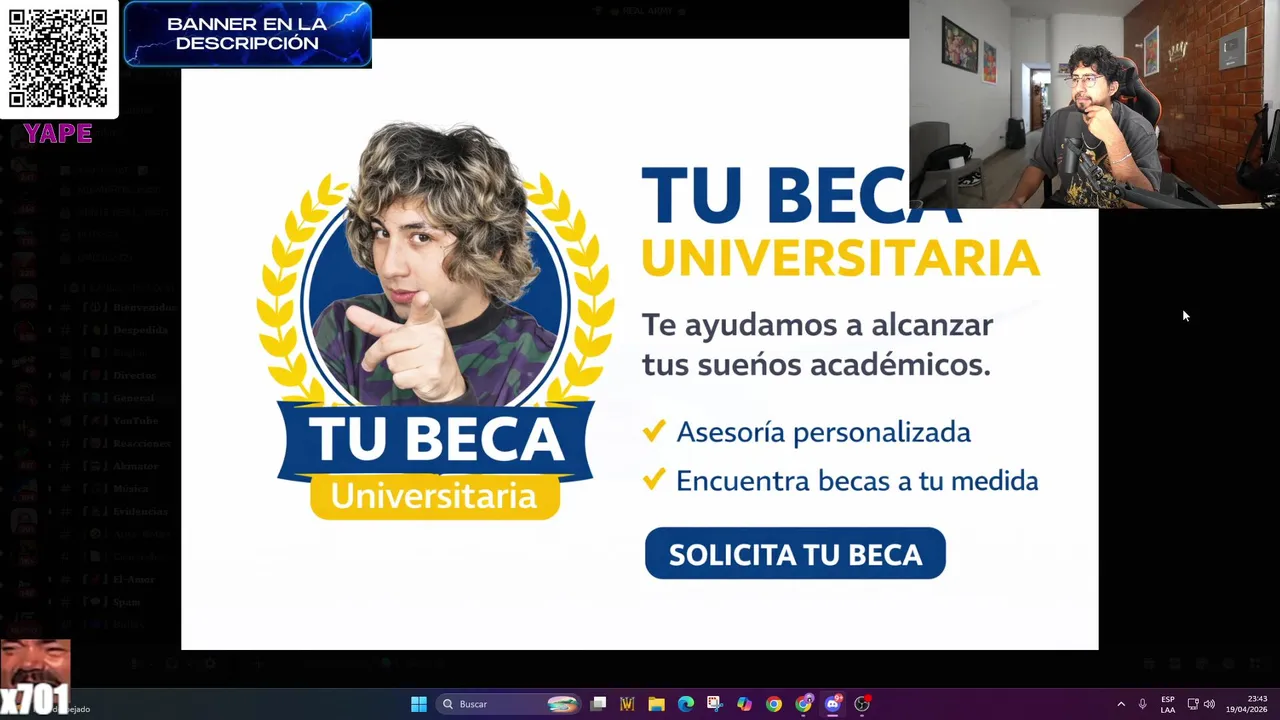
Task: Open Task View from the taskbar
Action: point(598,704)
